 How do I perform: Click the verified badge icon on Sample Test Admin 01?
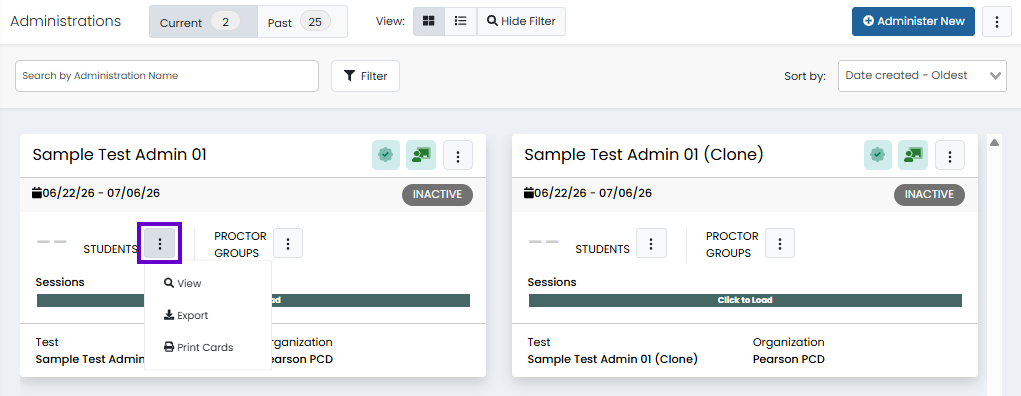click(386, 155)
